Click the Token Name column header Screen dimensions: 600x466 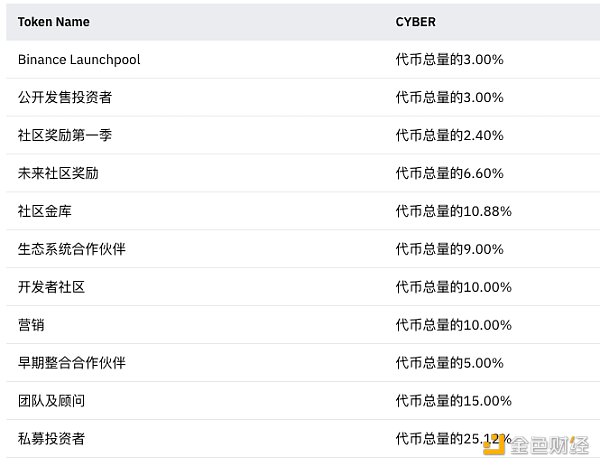tap(53, 21)
